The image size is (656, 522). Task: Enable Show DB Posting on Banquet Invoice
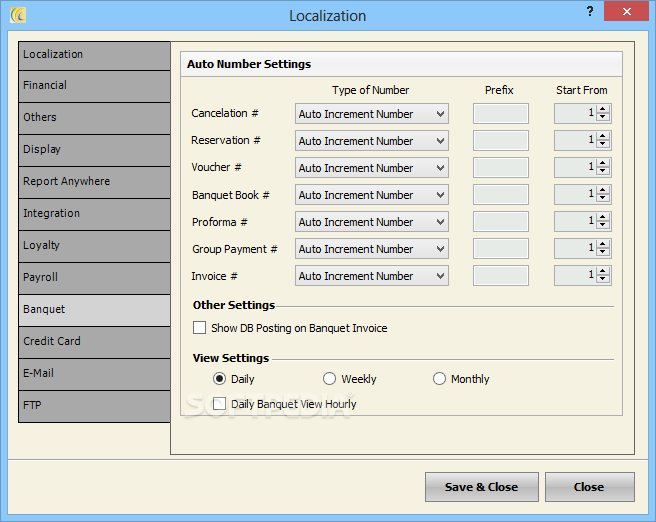pyautogui.click(x=200, y=328)
